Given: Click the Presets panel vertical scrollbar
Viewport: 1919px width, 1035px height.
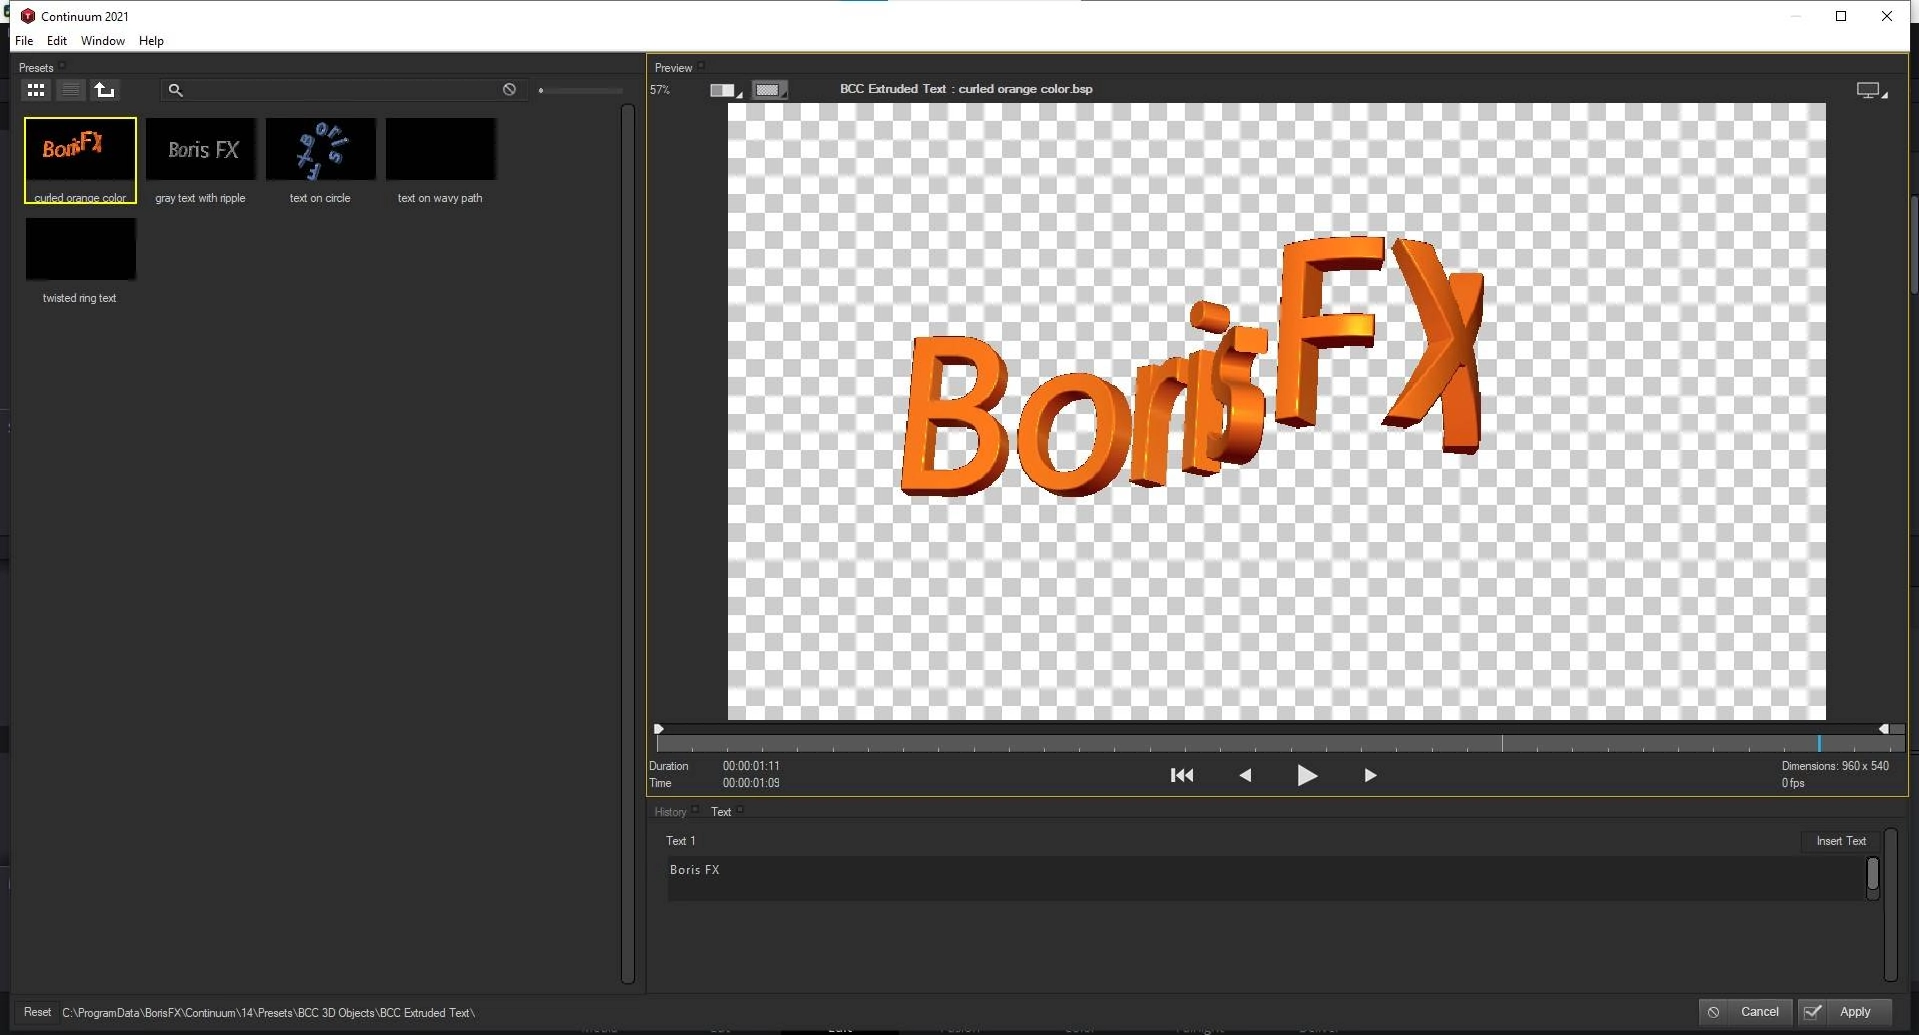Looking at the screenshot, I should pyautogui.click(x=628, y=544).
